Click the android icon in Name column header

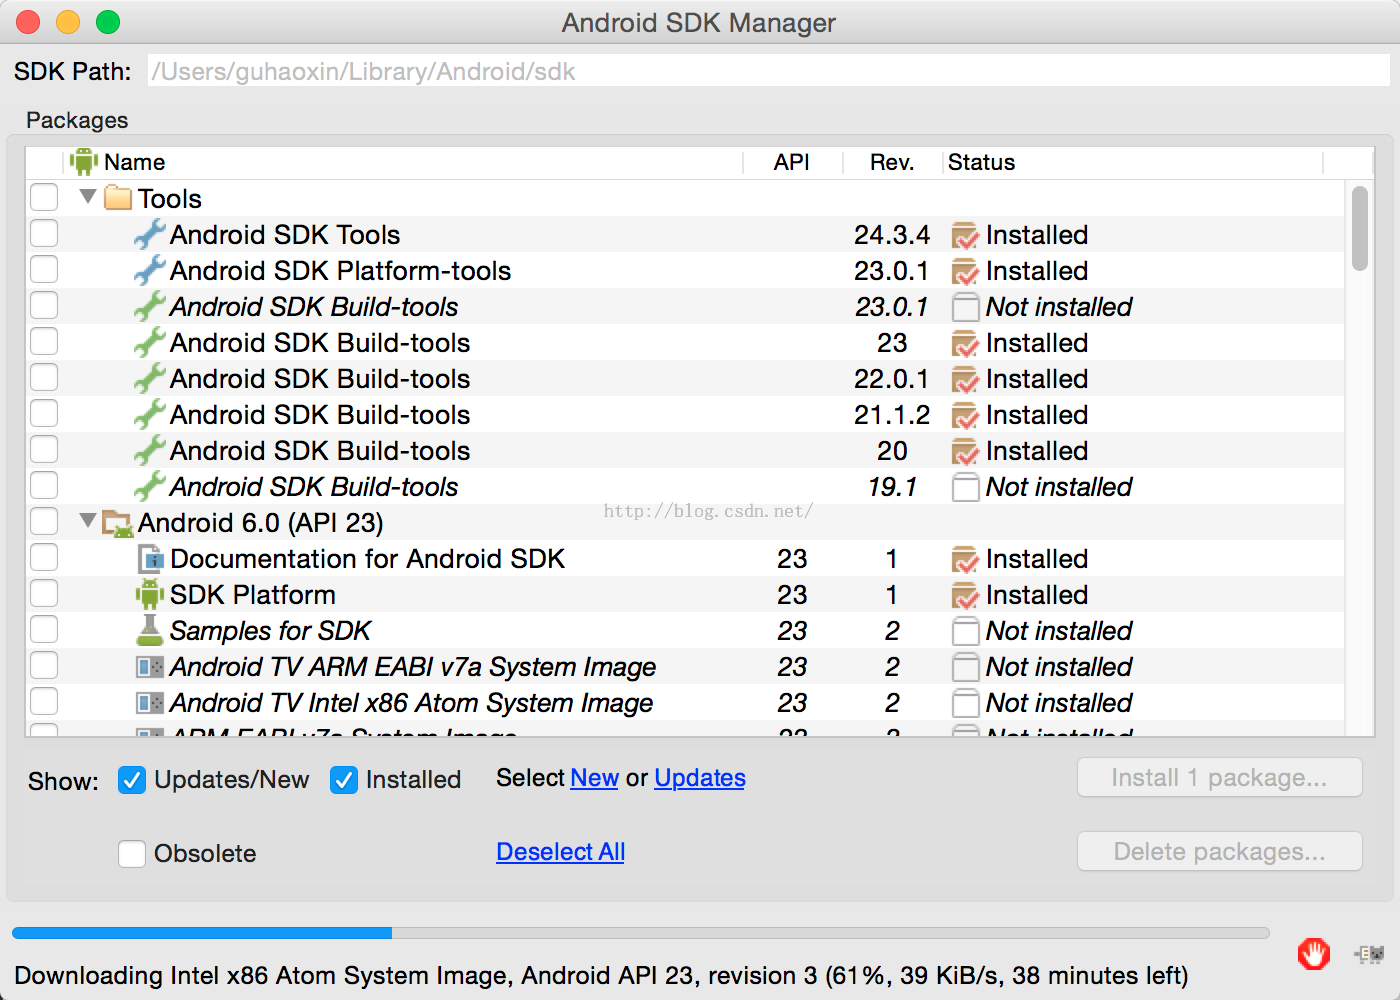coord(84,161)
